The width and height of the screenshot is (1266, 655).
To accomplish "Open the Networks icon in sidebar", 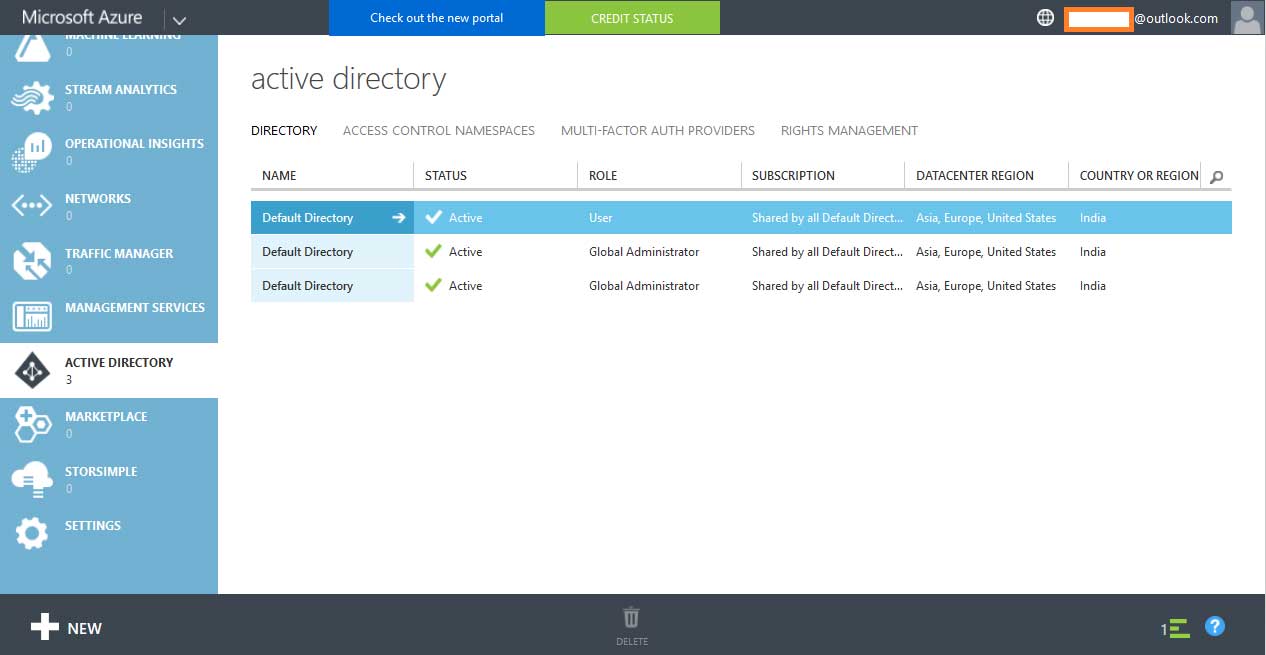I will (31, 207).
